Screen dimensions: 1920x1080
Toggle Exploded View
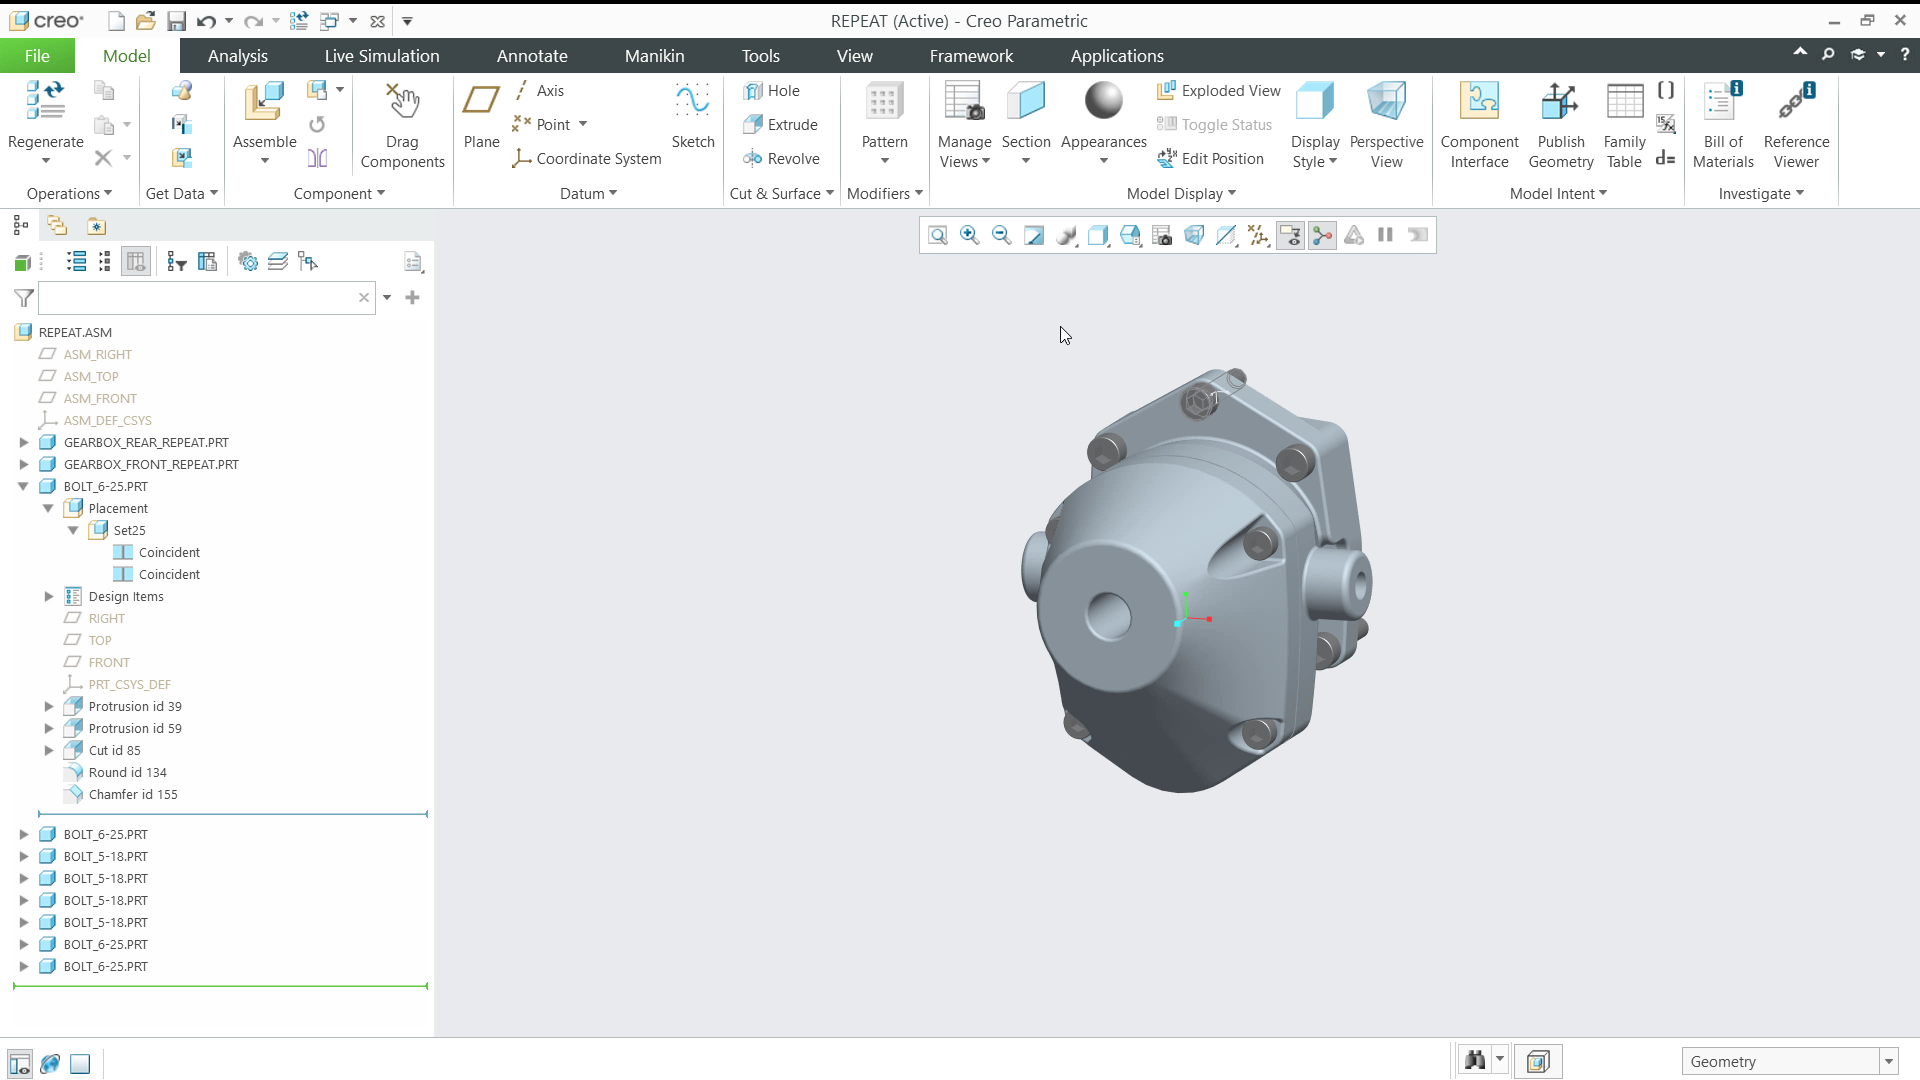tap(1218, 91)
